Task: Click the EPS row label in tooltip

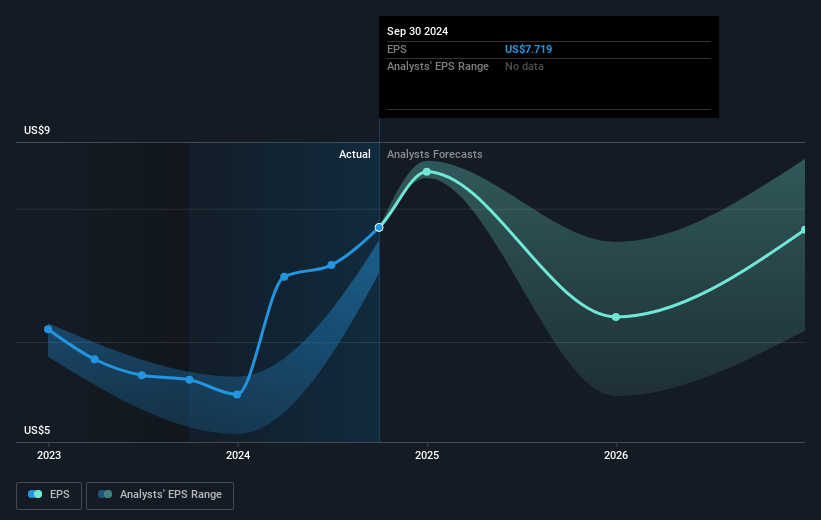Action: 396,49
